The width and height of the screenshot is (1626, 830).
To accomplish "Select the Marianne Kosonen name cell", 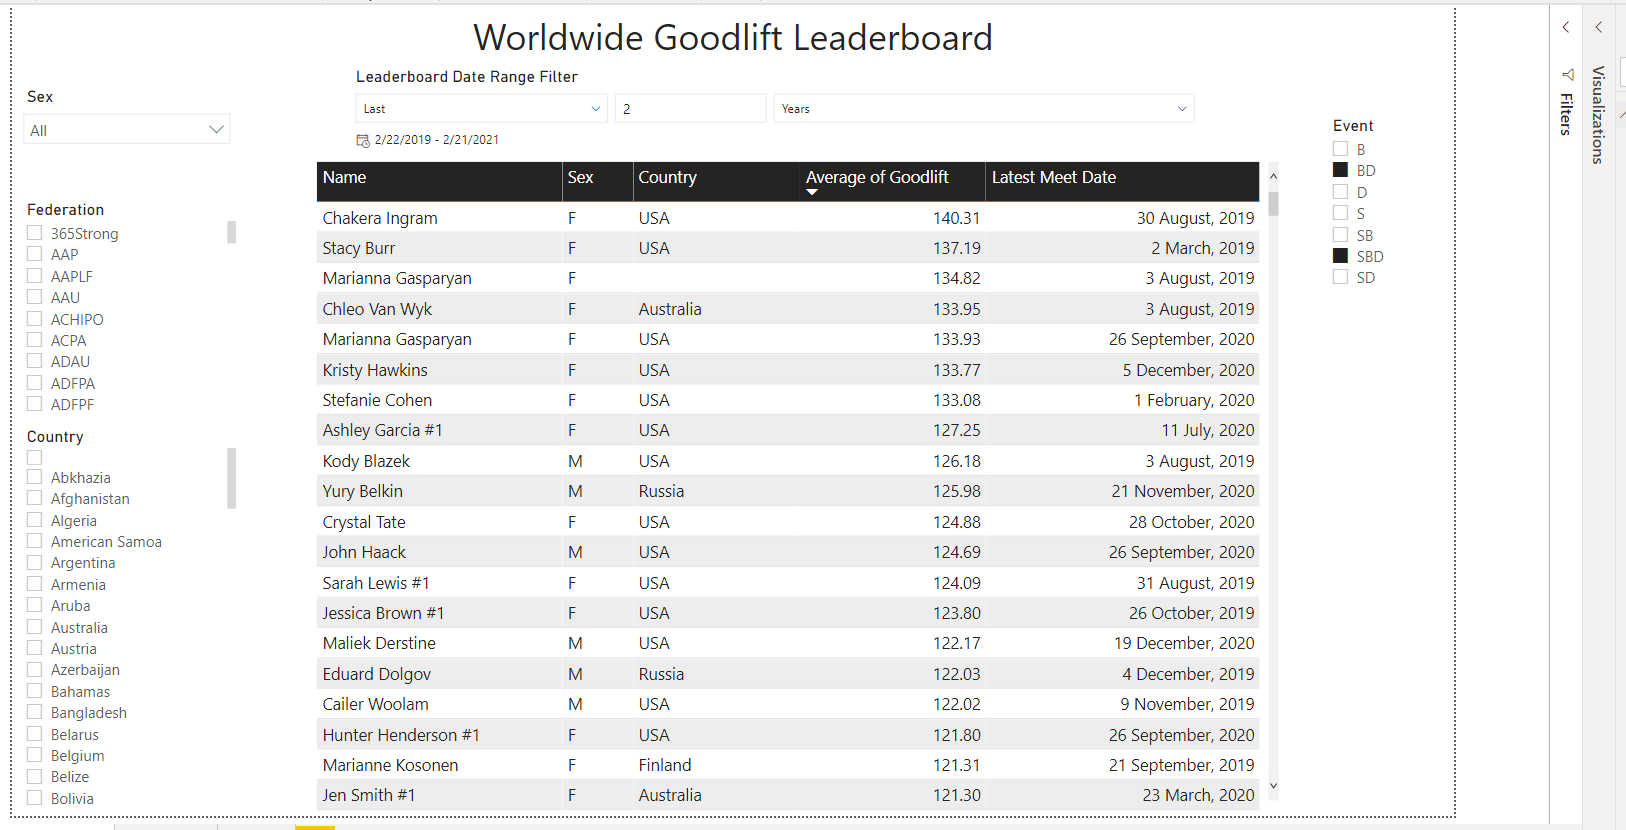I will coord(390,765).
